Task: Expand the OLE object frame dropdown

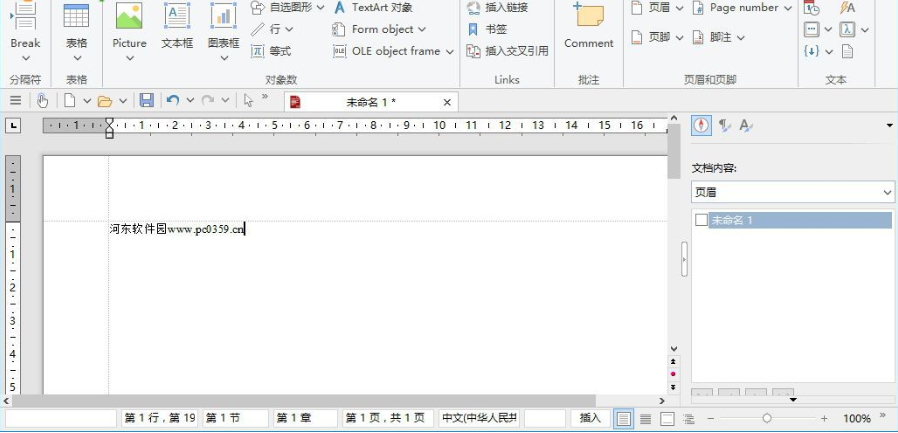Action: [x=449, y=51]
